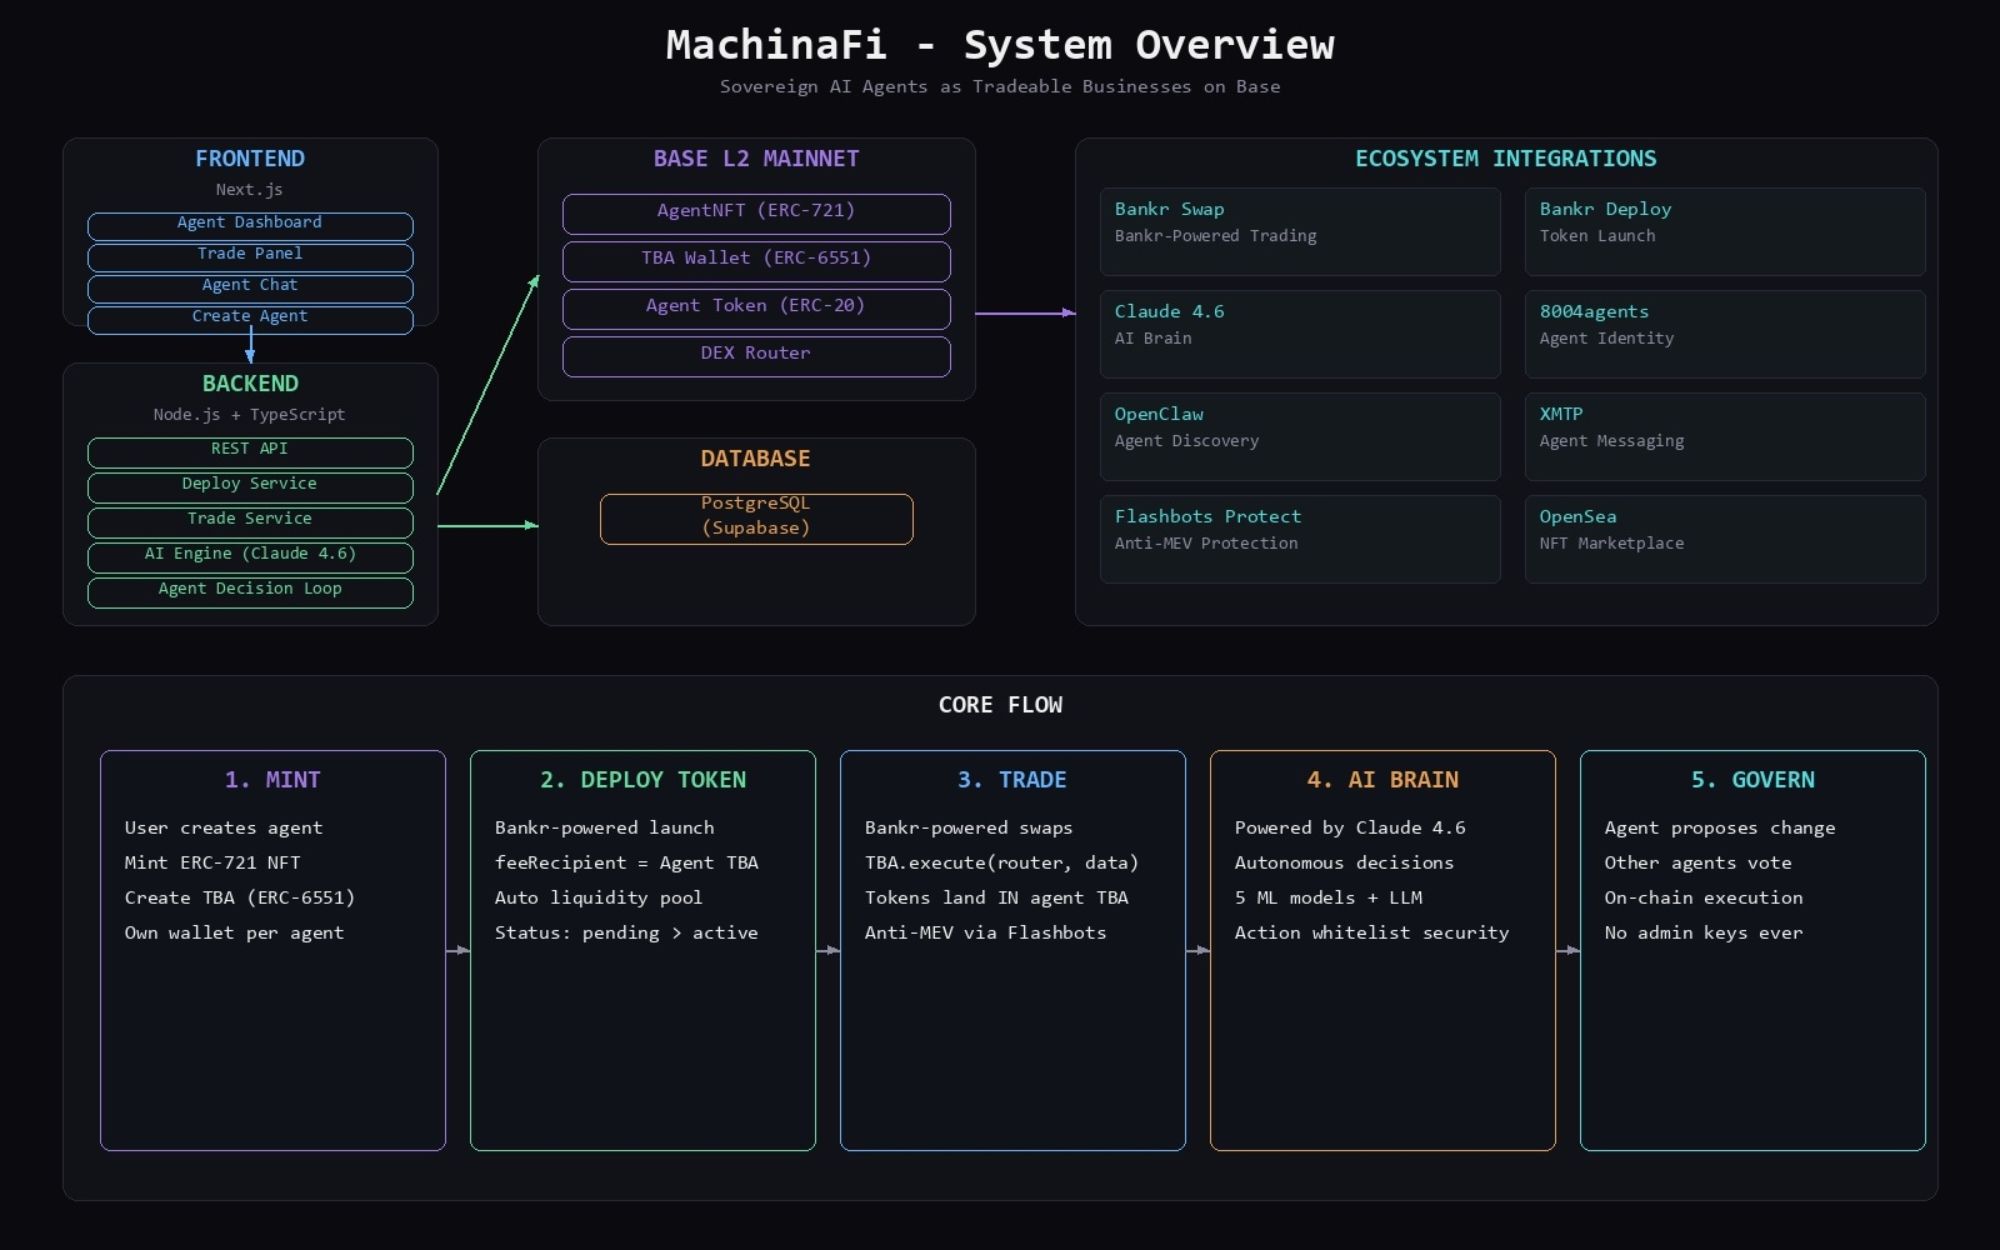Screen dimensions: 2000x1250
Task: Click the Create Agent box
Action: click(250, 319)
